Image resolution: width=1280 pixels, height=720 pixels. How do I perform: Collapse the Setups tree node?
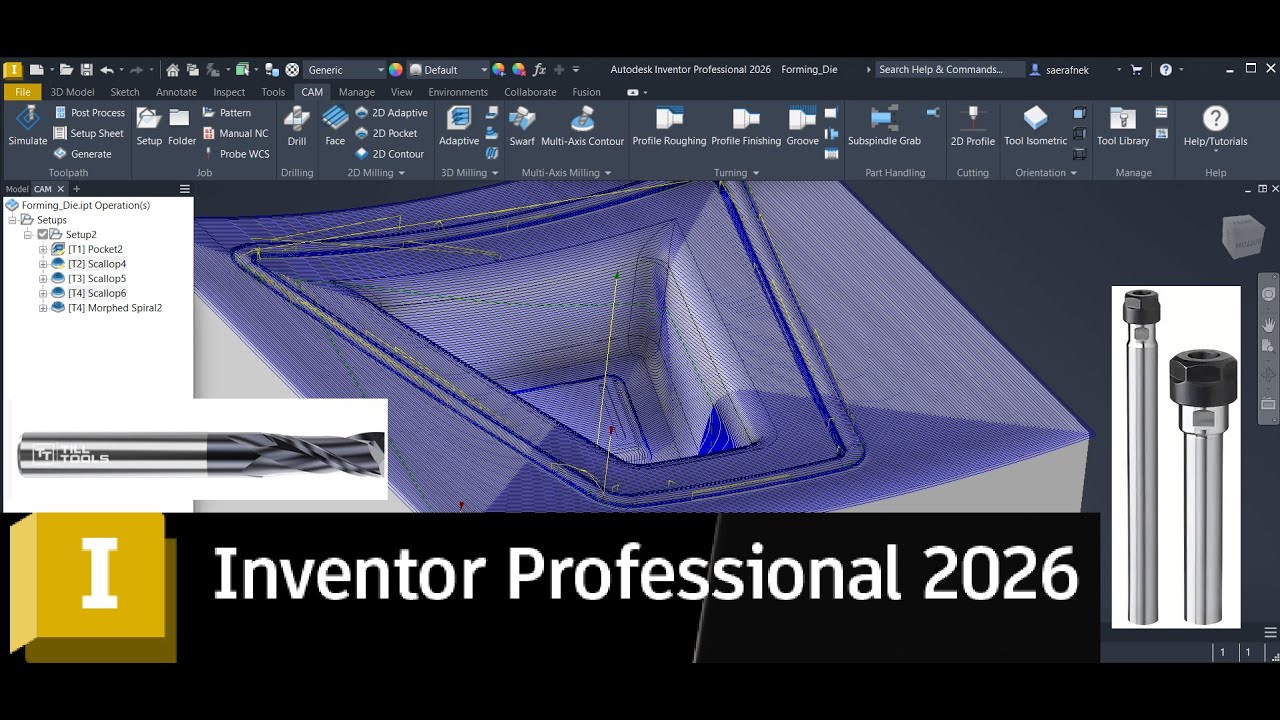tap(12, 220)
